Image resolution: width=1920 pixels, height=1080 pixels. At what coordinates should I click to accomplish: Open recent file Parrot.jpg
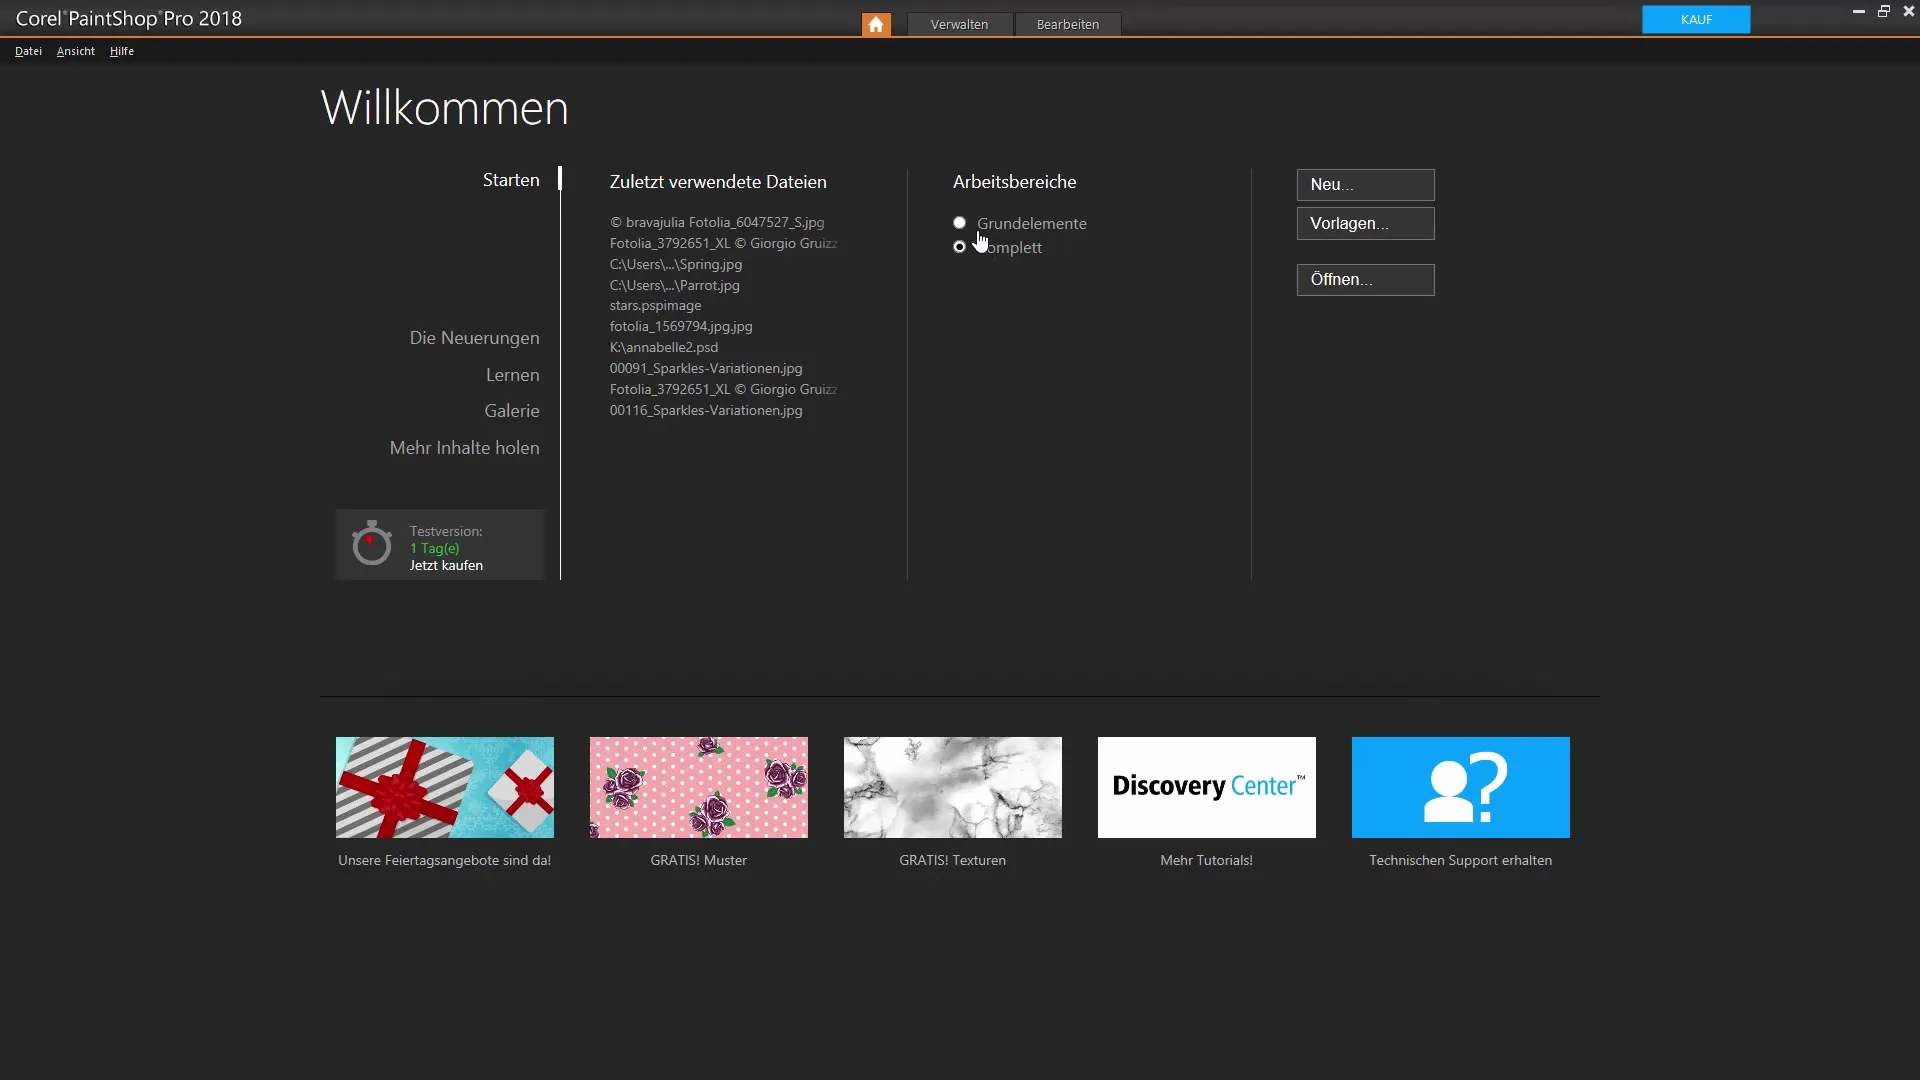(x=675, y=285)
